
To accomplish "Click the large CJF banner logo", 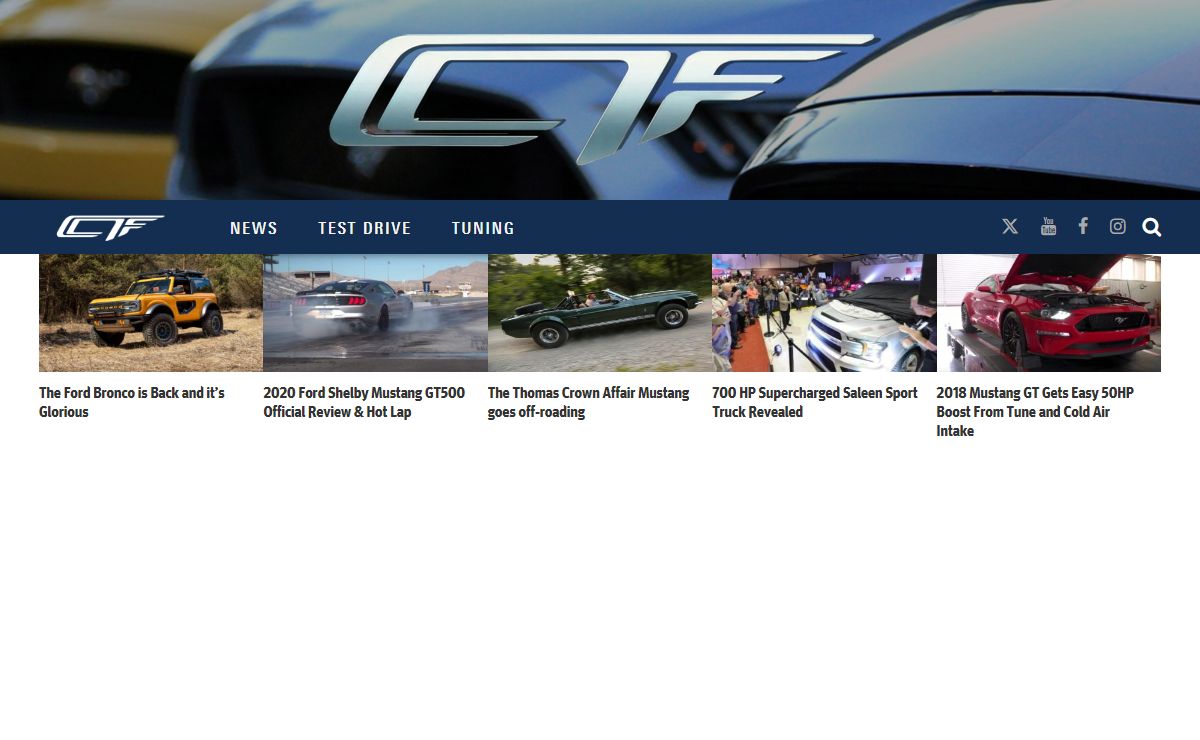I will pyautogui.click(x=603, y=98).
